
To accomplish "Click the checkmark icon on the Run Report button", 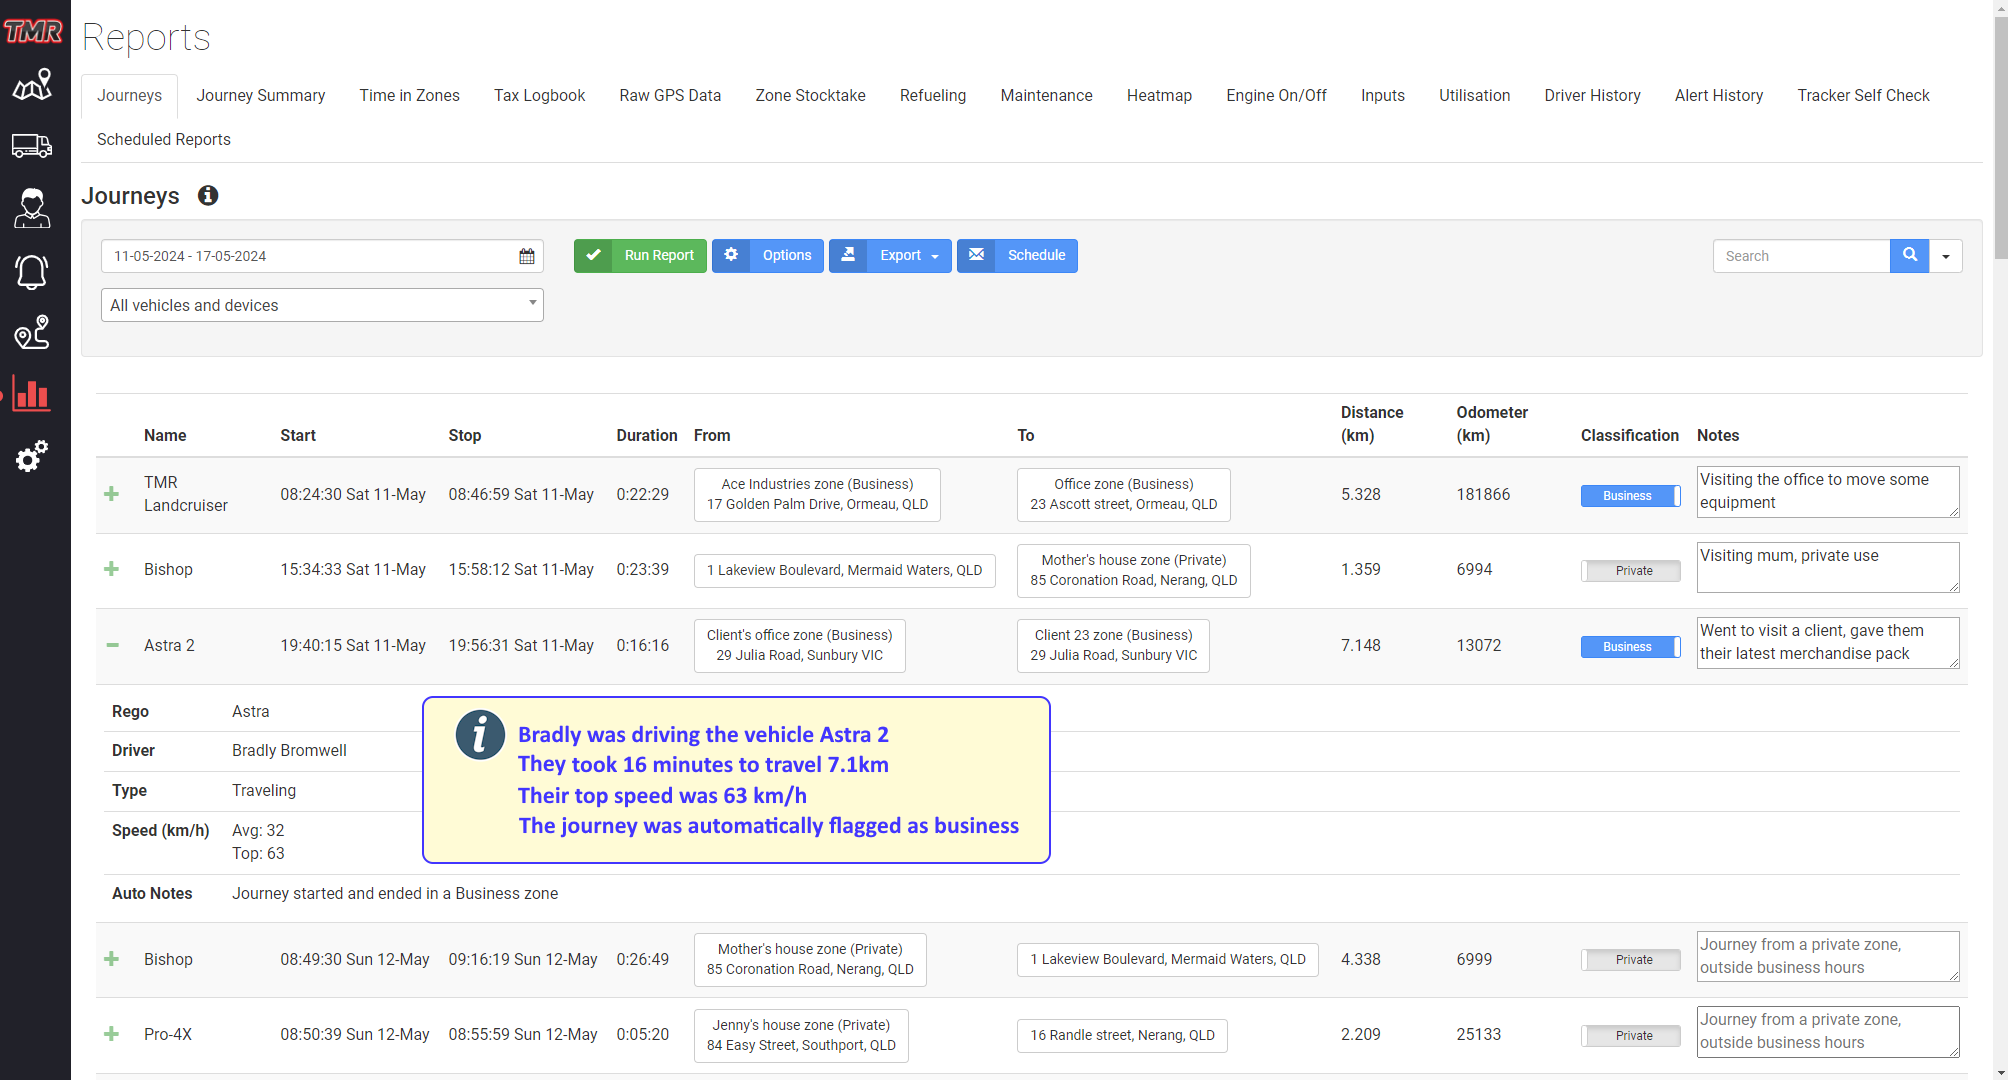I will [x=593, y=255].
